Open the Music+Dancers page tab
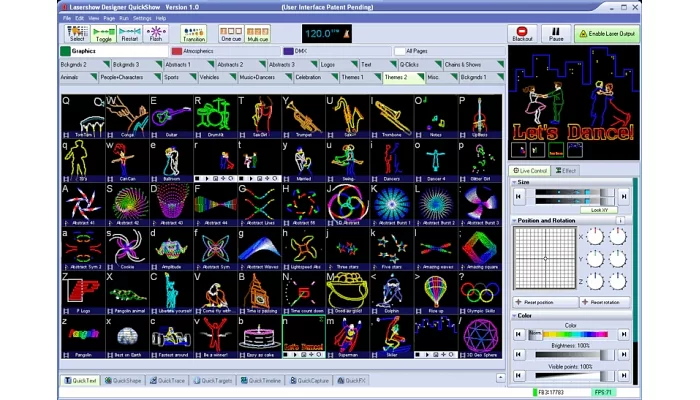The image size is (700, 400). point(266,77)
